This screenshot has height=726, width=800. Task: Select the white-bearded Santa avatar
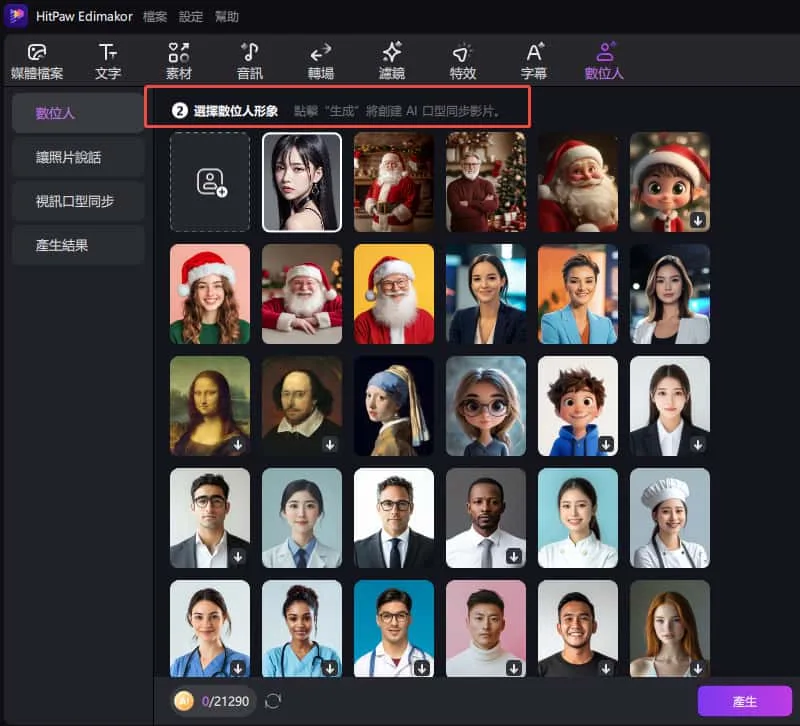302,293
